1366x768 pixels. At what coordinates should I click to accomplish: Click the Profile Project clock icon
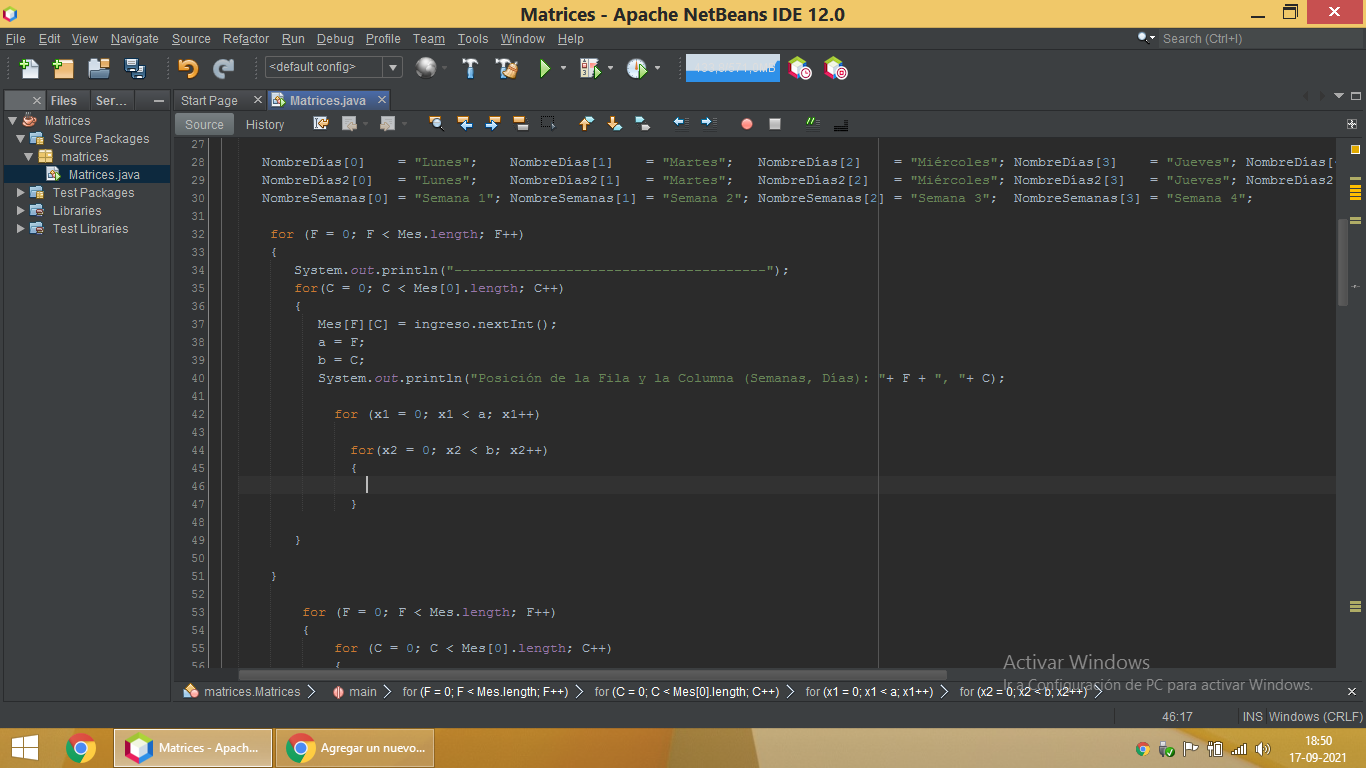pos(637,68)
